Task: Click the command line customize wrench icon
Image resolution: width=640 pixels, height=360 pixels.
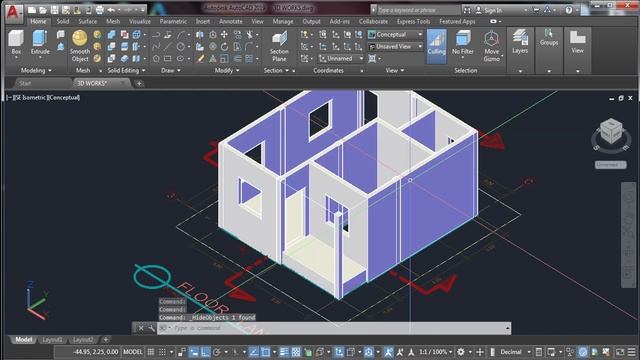Action: 151,328
